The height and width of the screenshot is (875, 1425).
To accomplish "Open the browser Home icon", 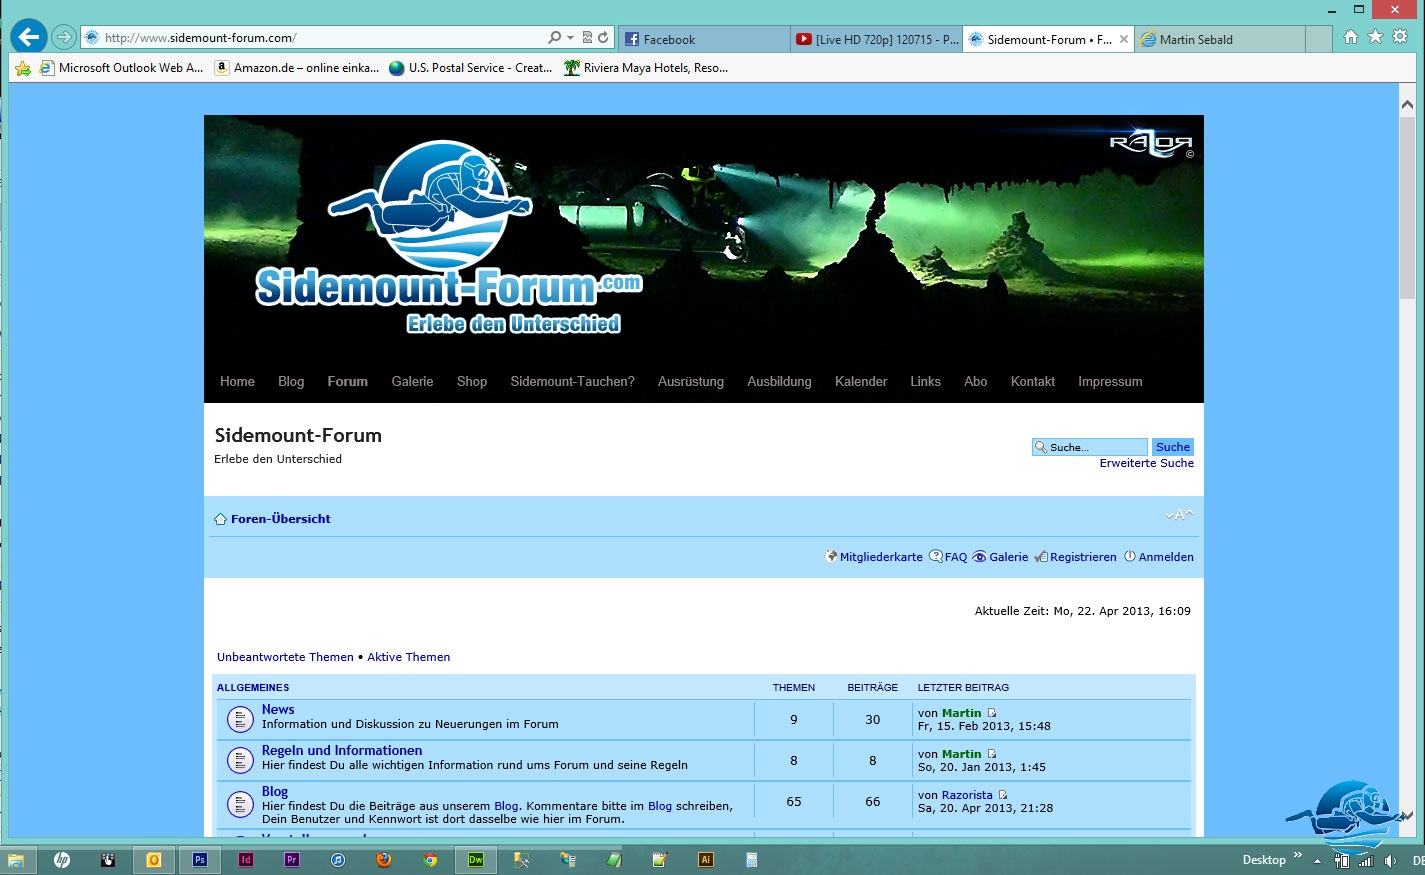I will (x=1351, y=37).
